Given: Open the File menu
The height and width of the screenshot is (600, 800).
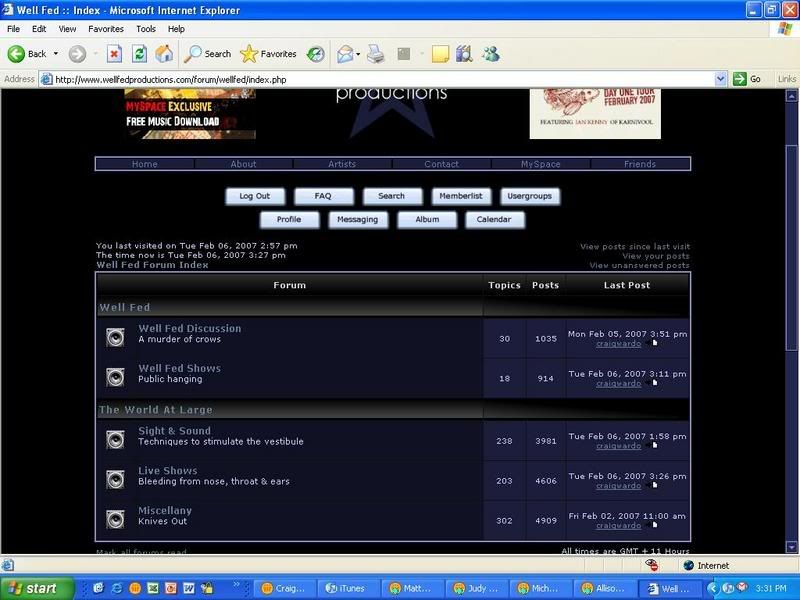Looking at the screenshot, I should (x=13, y=29).
